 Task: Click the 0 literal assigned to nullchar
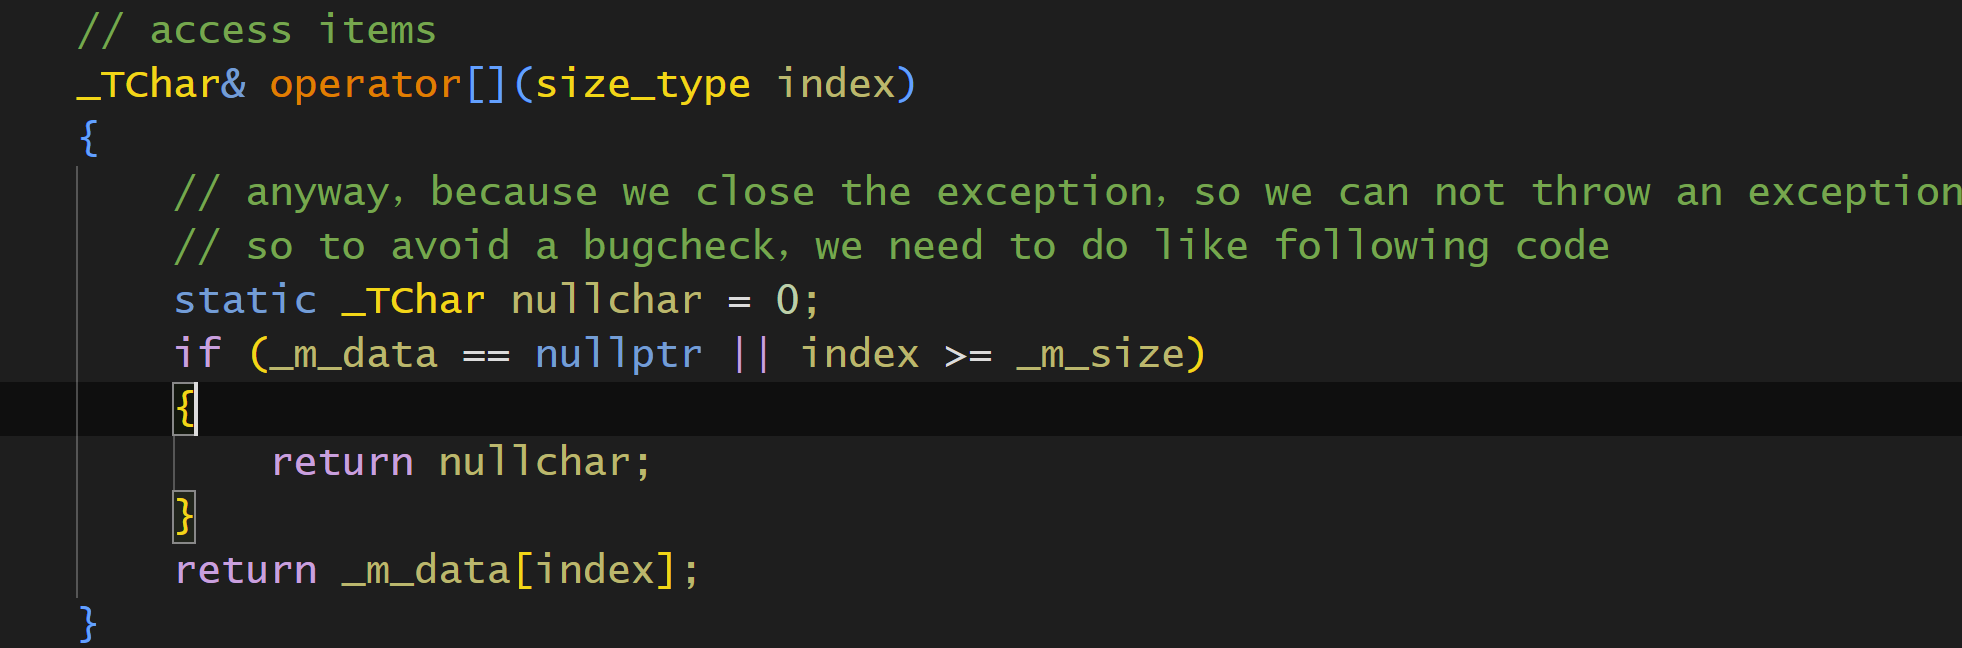[x=787, y=300]
